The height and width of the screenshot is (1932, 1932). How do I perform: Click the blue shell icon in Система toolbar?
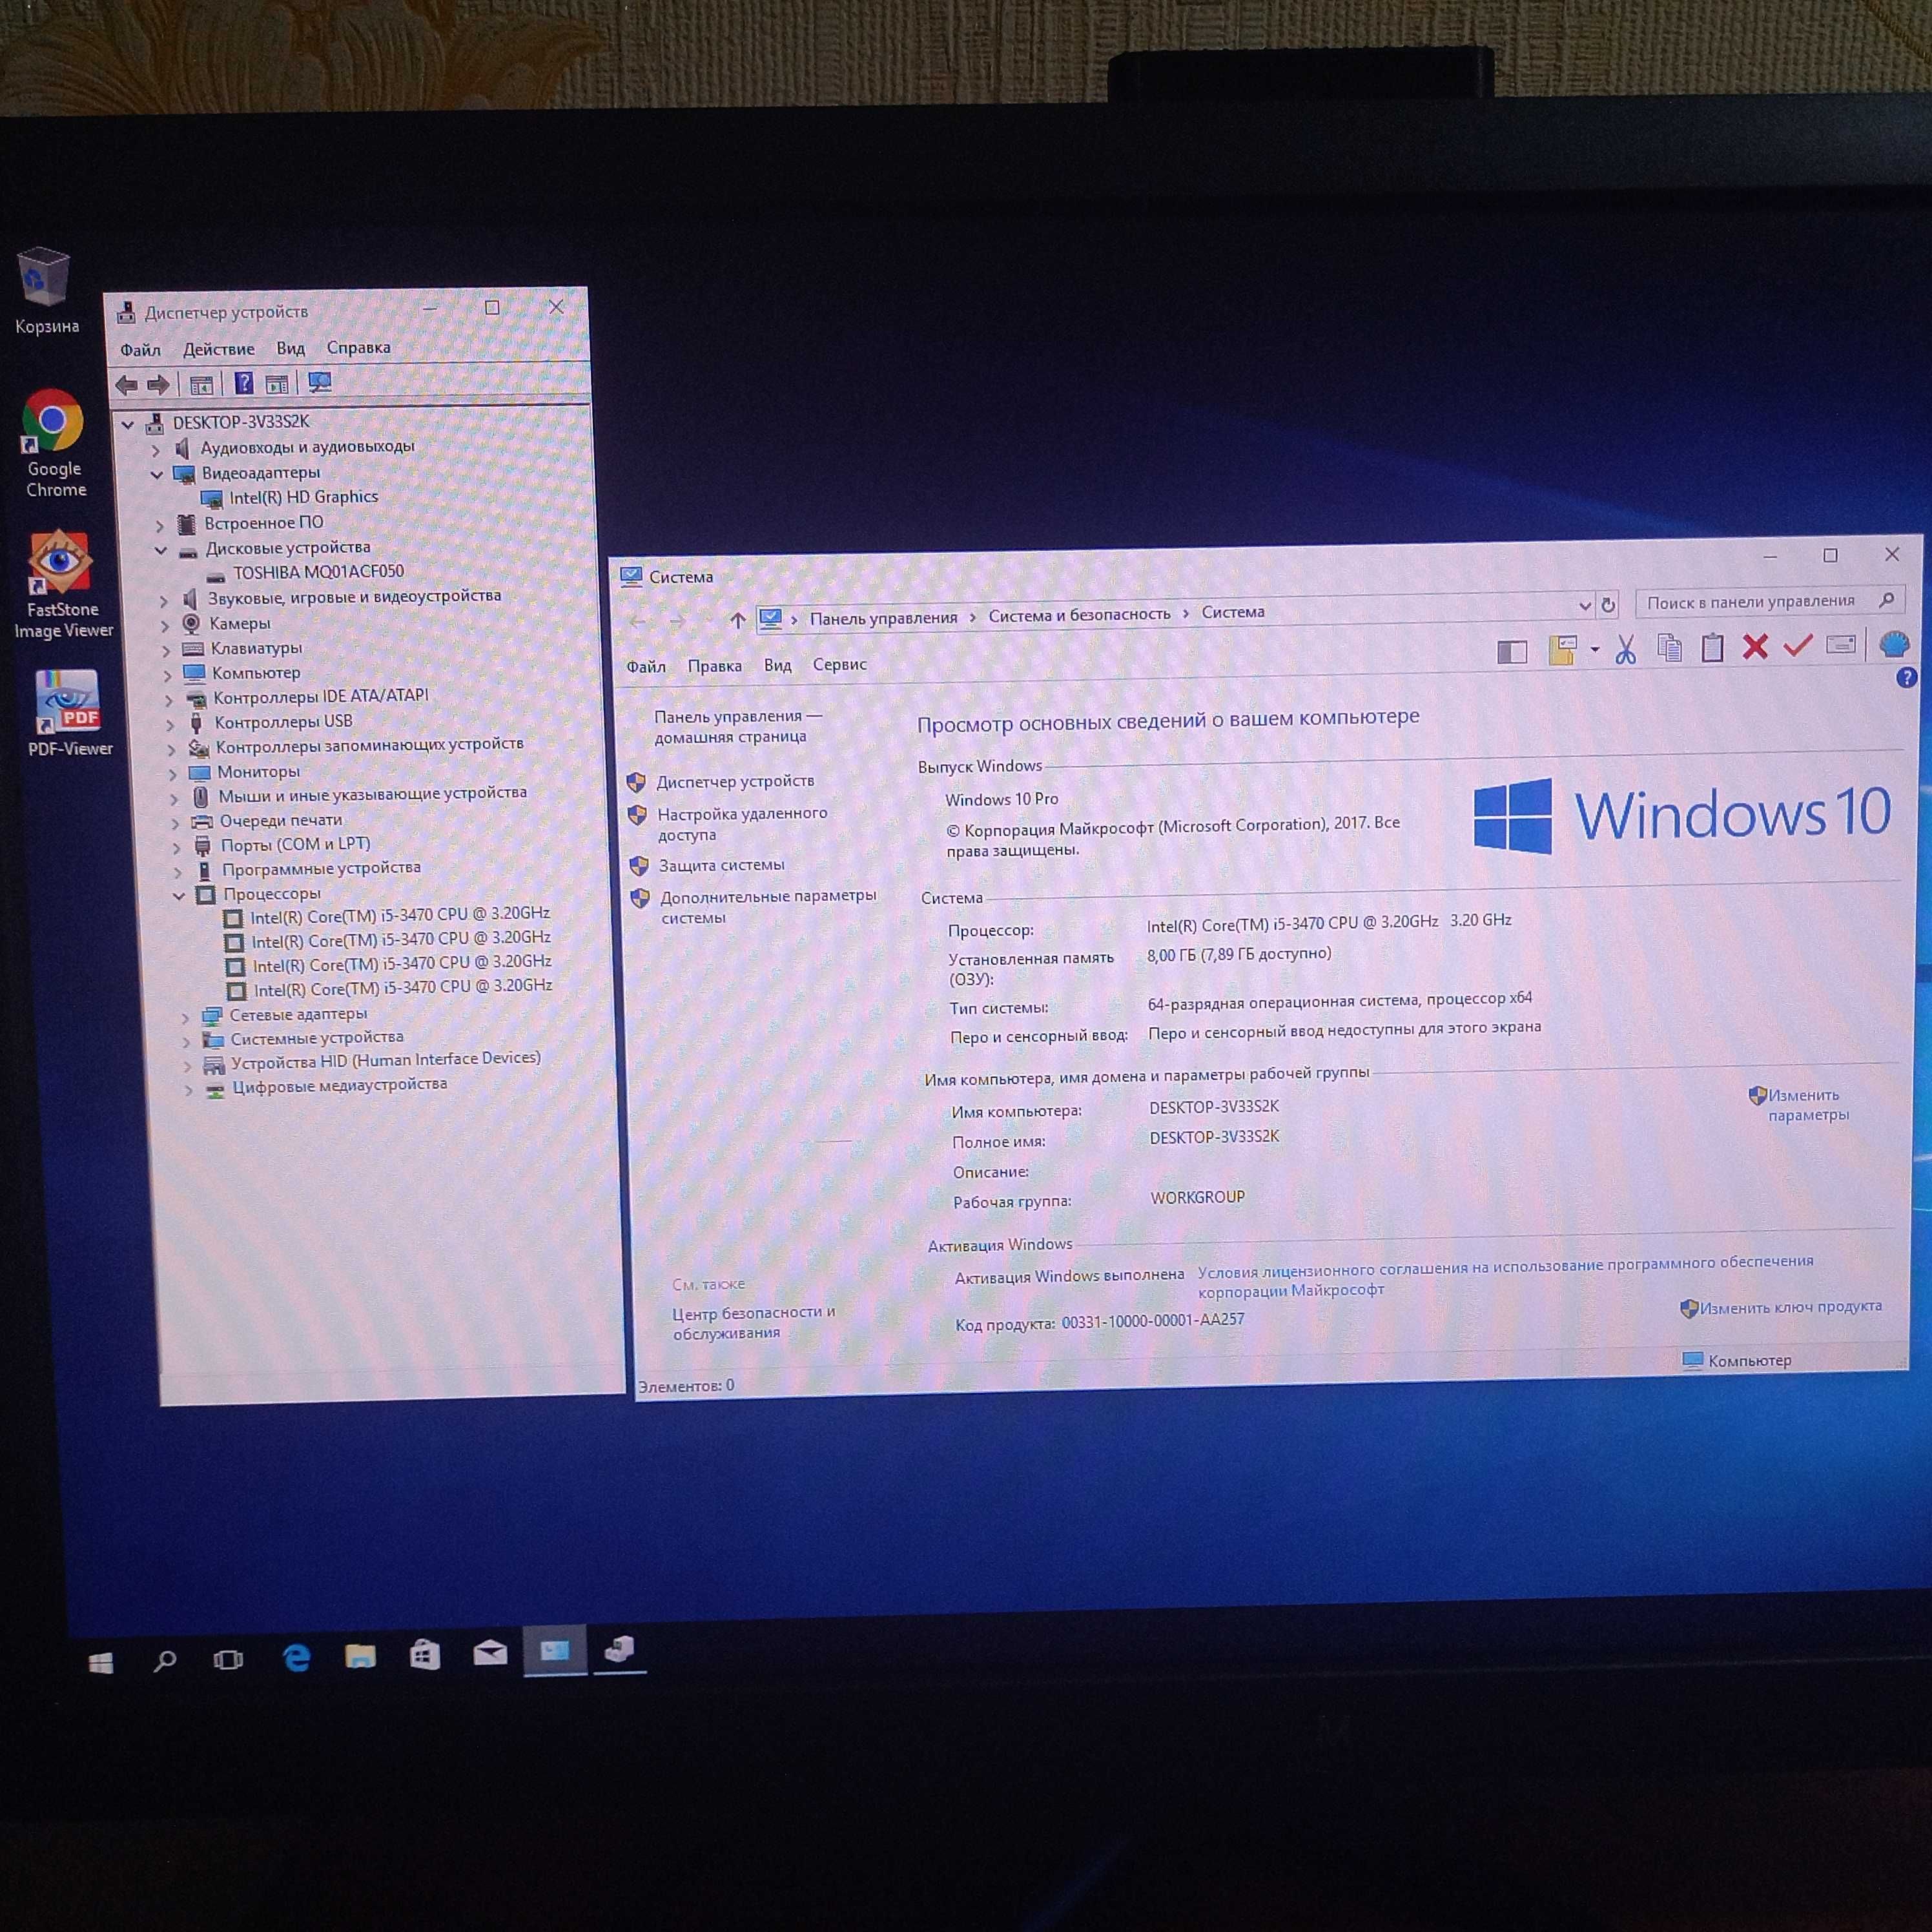[x=1894, y=644]
